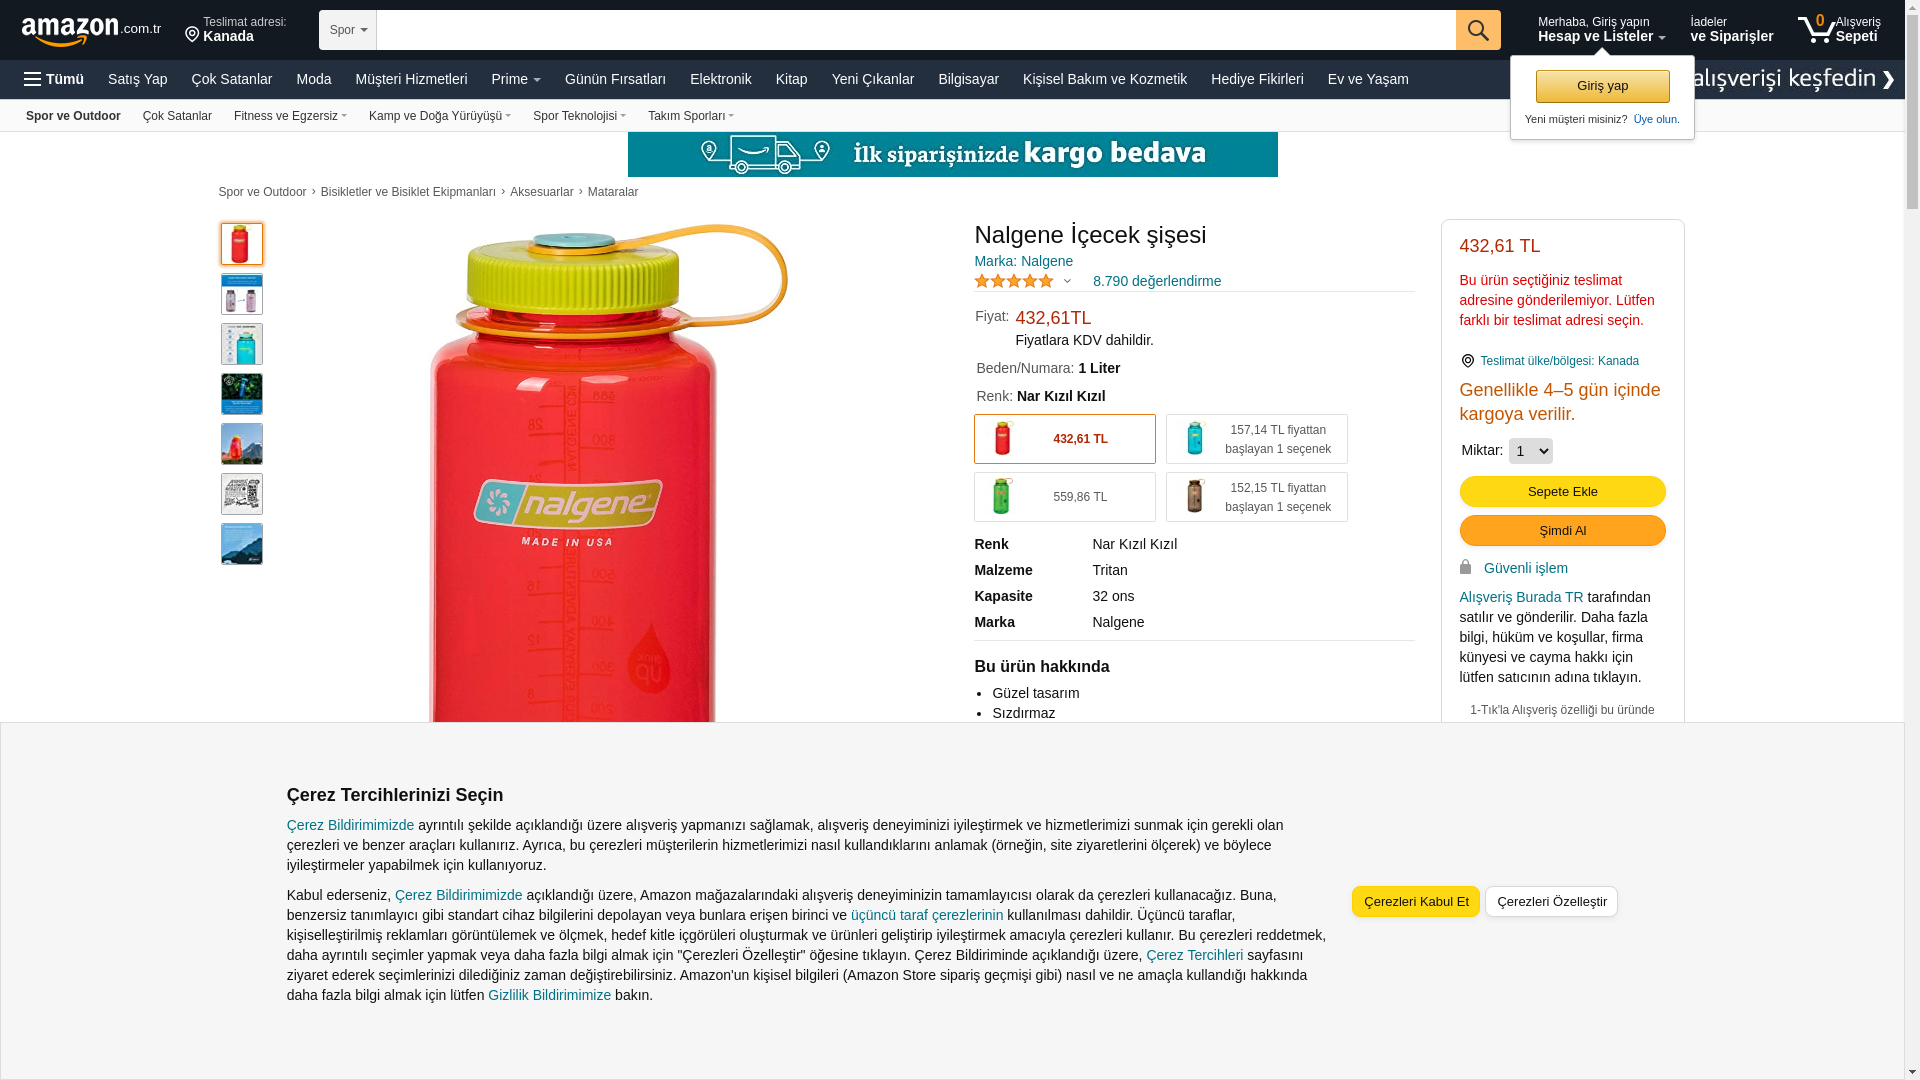
Task: Accept cookies with Çerezleri Kabul Et
Action: [1416, 901]
